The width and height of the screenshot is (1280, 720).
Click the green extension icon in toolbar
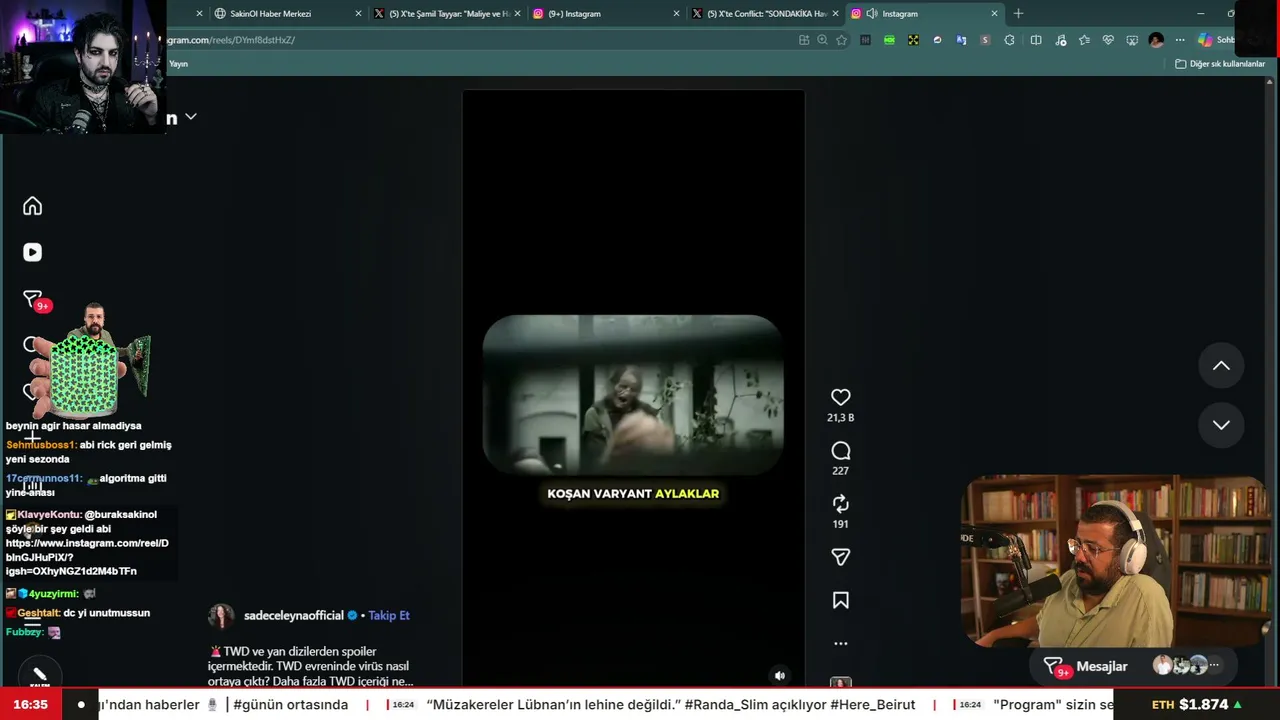tap(889, 40)
